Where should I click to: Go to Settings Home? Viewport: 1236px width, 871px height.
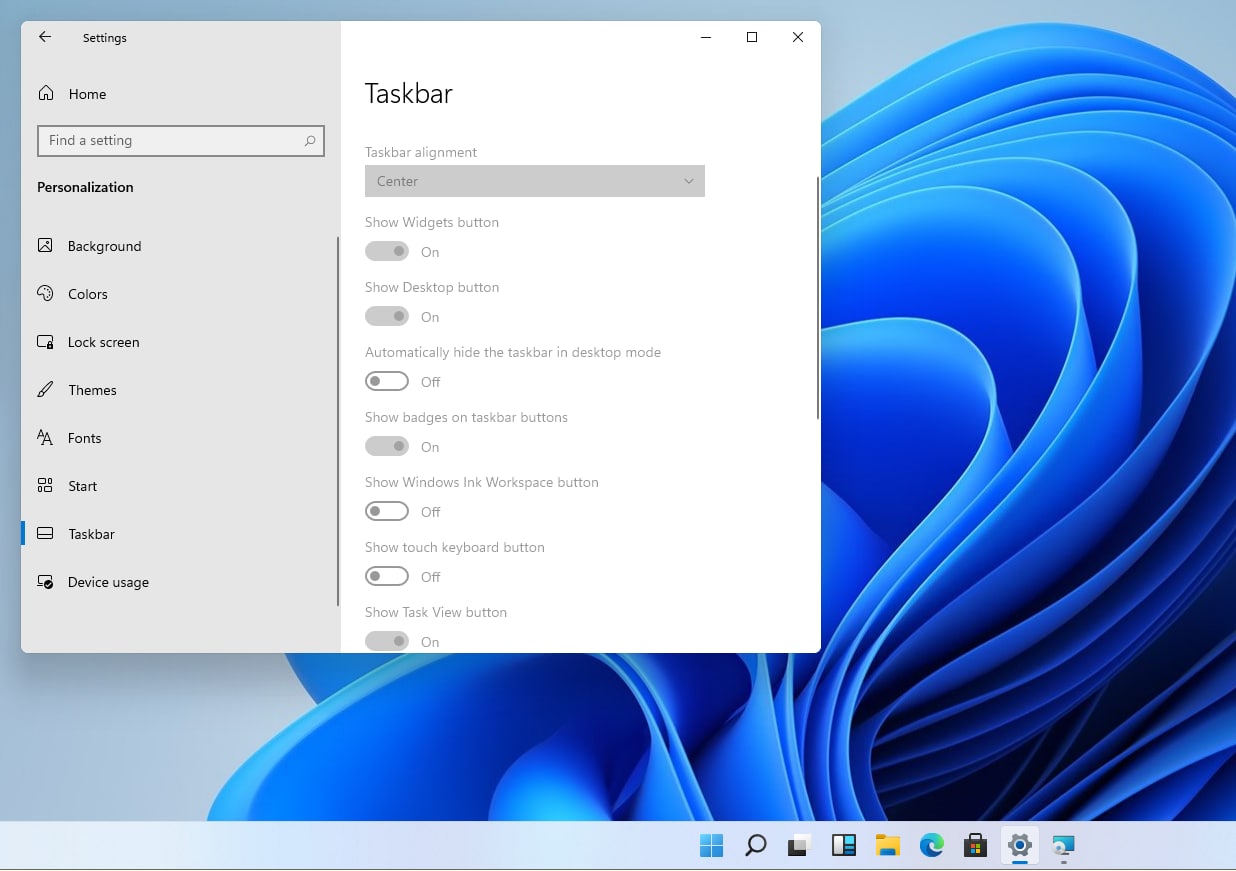coord(180,94)
